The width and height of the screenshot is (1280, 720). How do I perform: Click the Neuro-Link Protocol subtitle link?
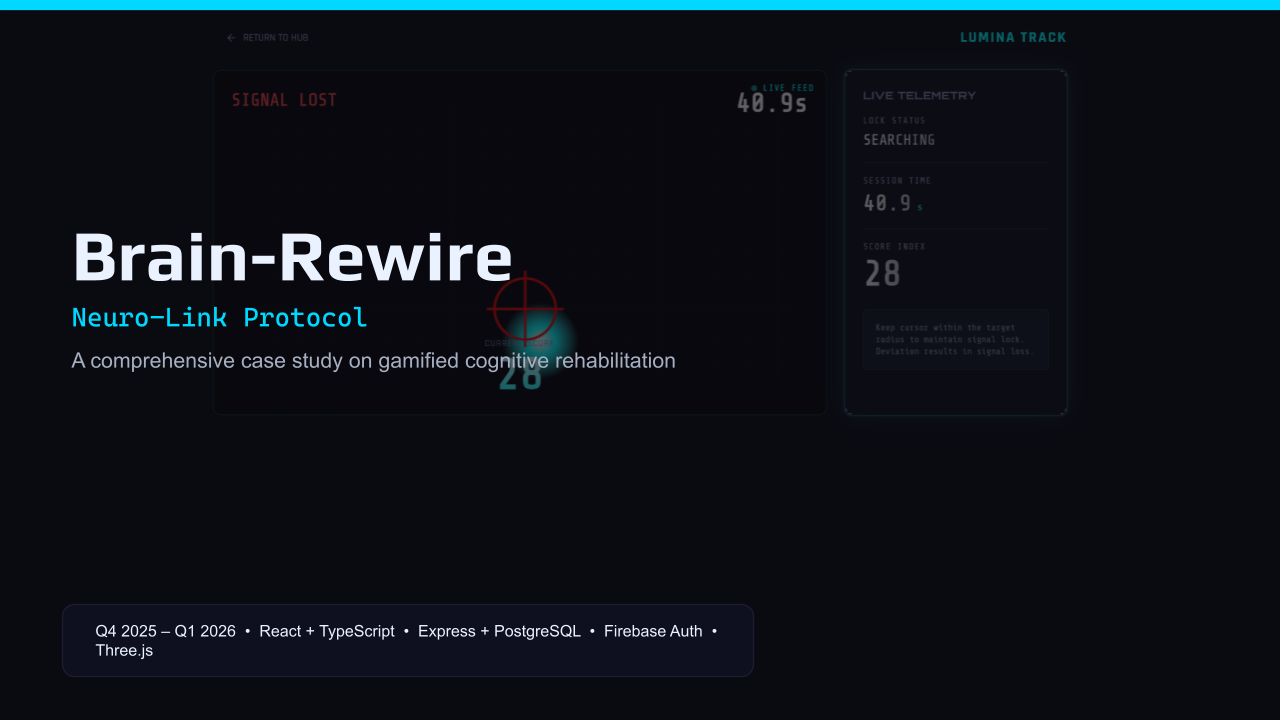(x=219, y=317)
